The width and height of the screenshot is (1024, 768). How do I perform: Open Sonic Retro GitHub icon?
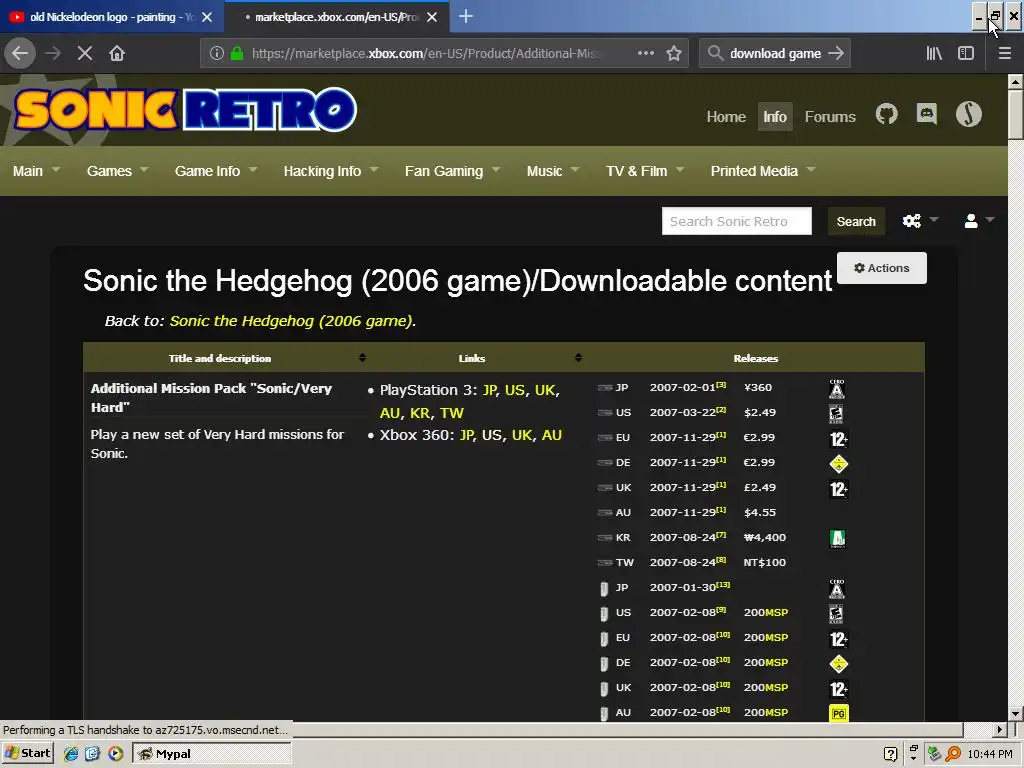886,115
